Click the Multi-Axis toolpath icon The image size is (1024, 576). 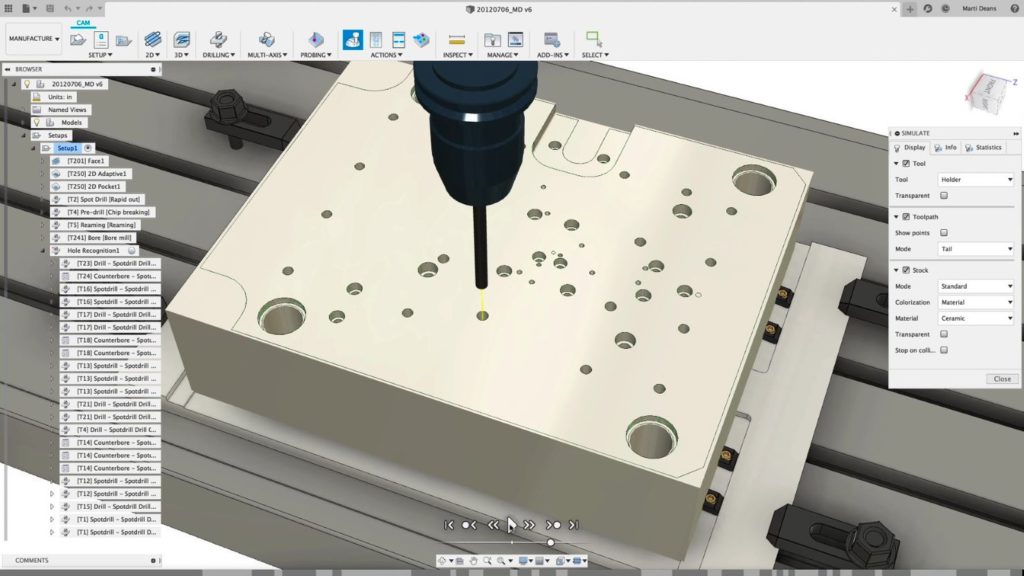tap(267, 39)
